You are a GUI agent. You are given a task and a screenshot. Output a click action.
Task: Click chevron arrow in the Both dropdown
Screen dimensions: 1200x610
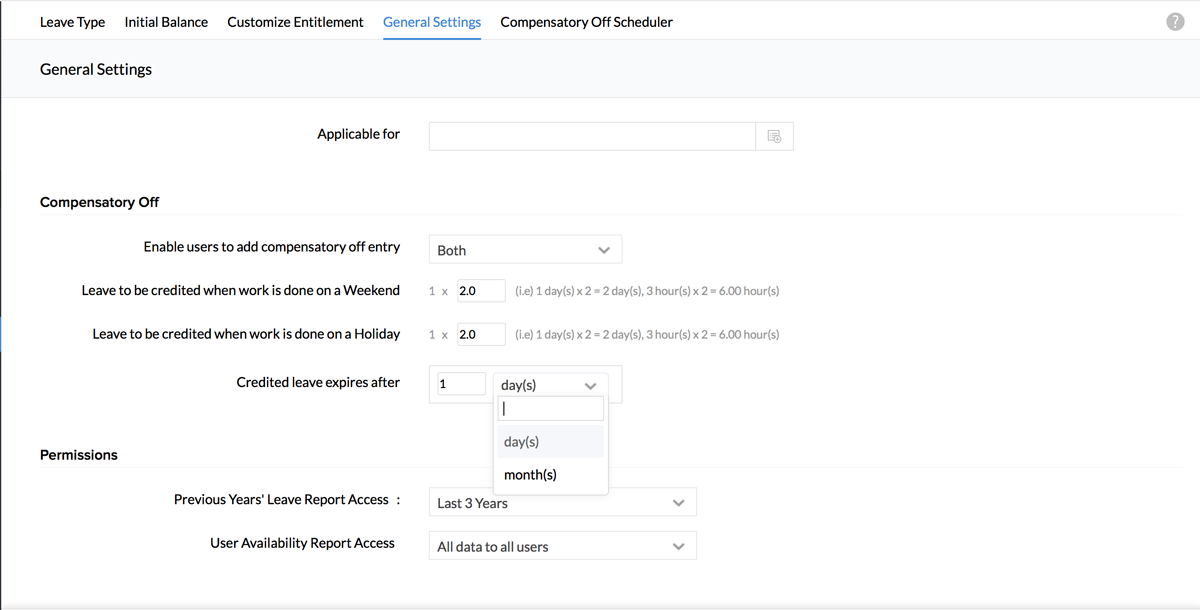tap(603, 250)
